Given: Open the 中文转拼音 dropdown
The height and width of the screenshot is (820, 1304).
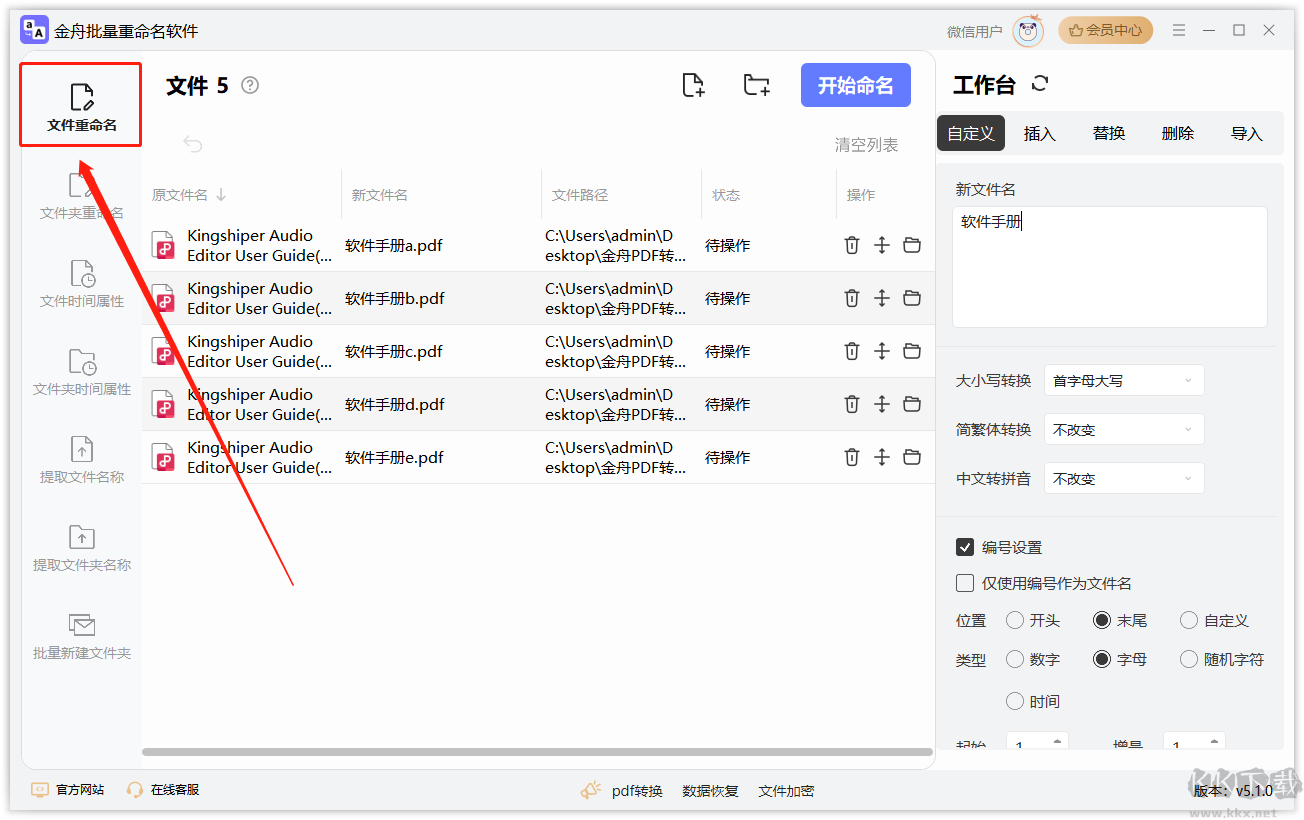Looking at the screenshot, I should point(1123,478).
